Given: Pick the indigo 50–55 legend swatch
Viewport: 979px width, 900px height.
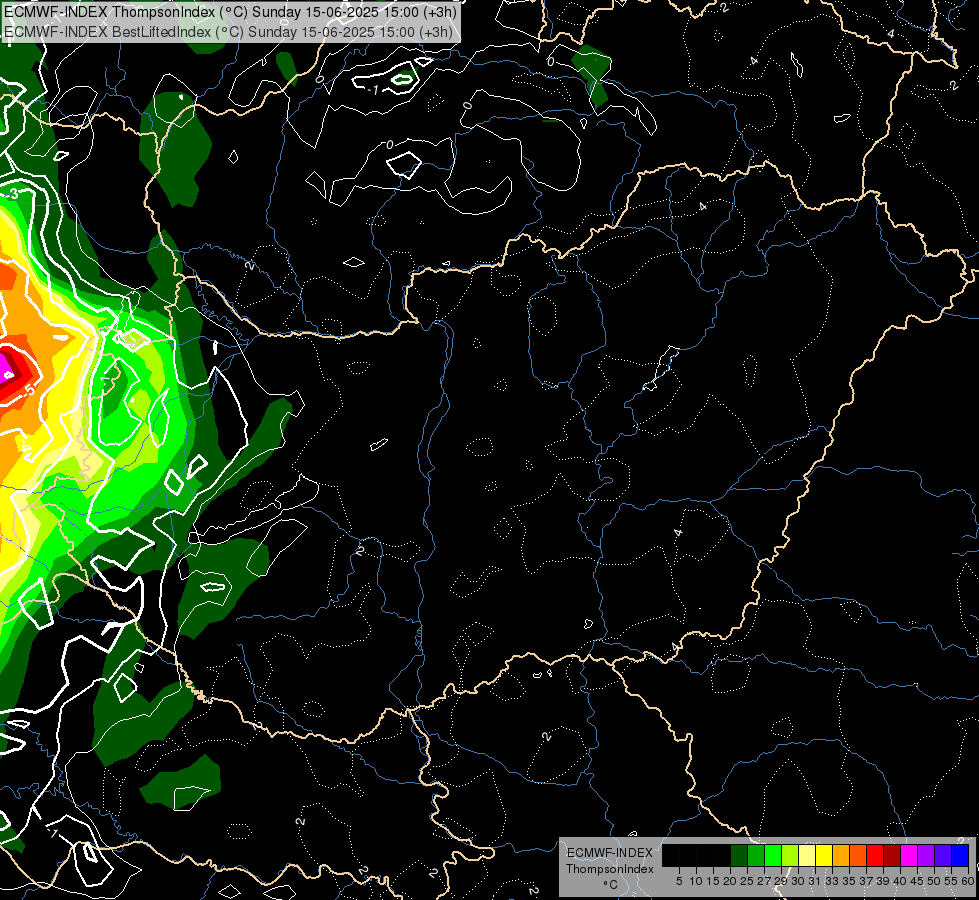Looking at the screenshot, I should (943, 855).
